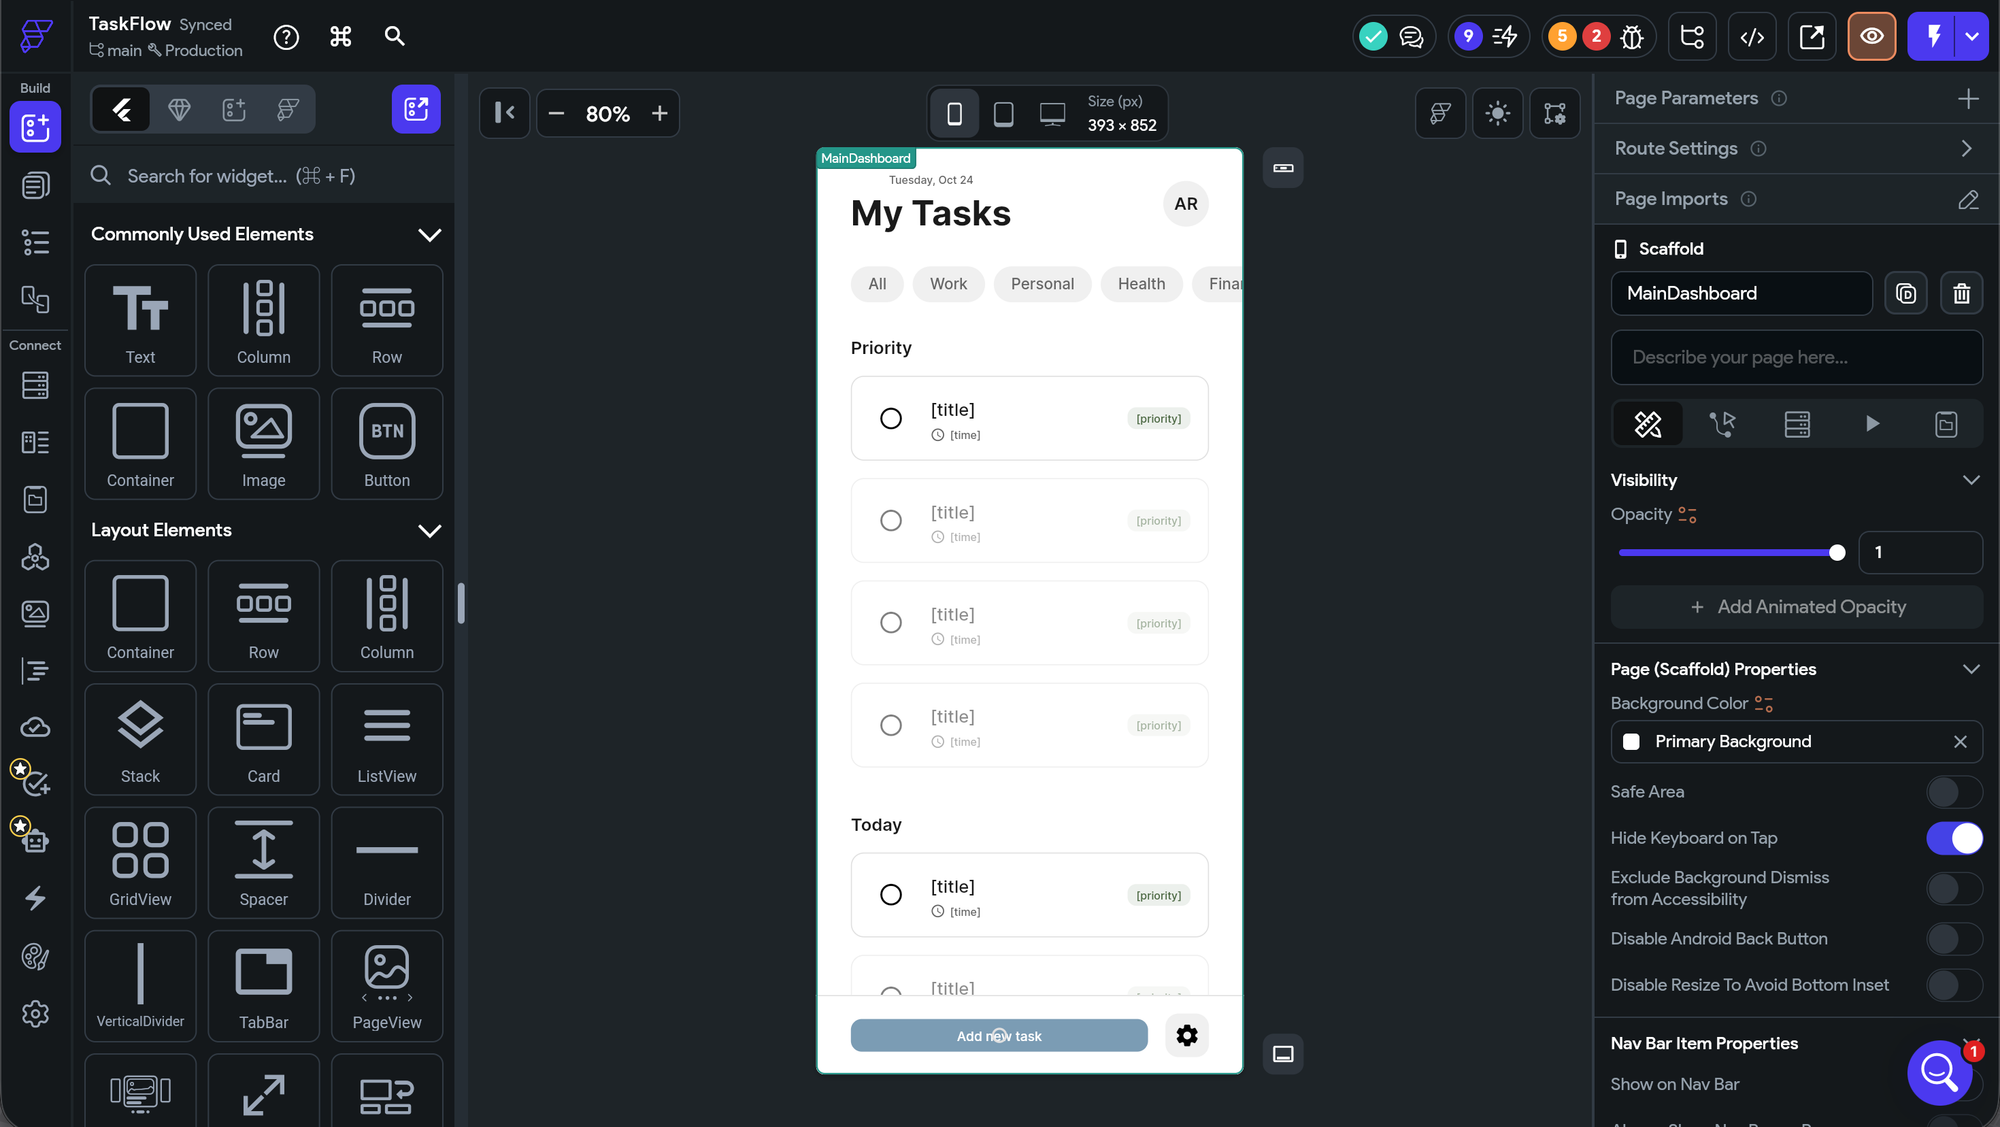Click Add new task button

998,1036
